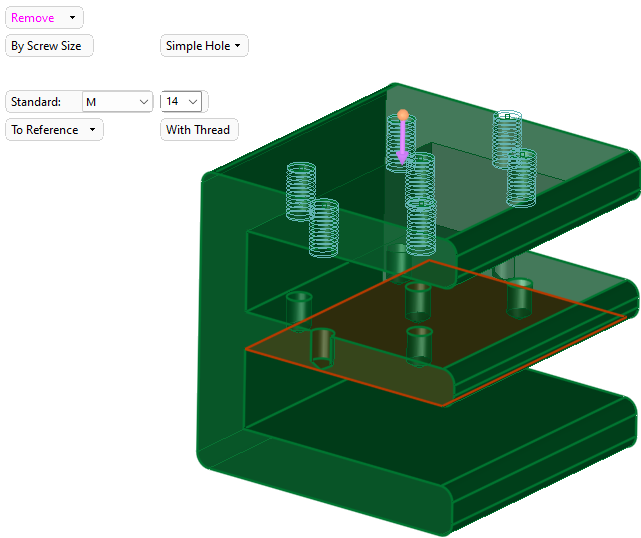641x538 pixels.
Task: Expand the Simple Hole type dropdown
Action: 204,46
